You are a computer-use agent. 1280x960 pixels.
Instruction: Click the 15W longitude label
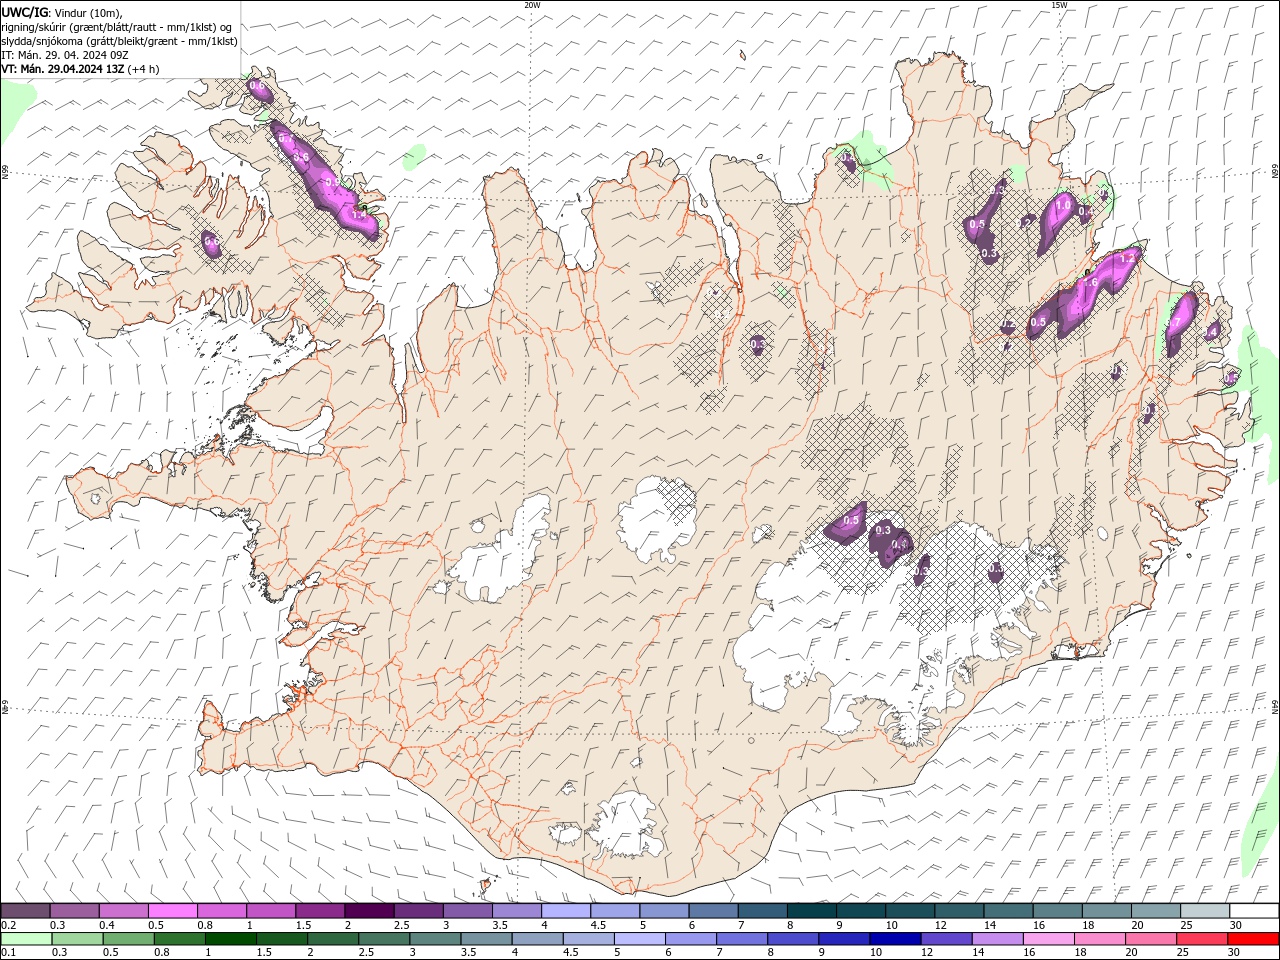(1059, 5)
